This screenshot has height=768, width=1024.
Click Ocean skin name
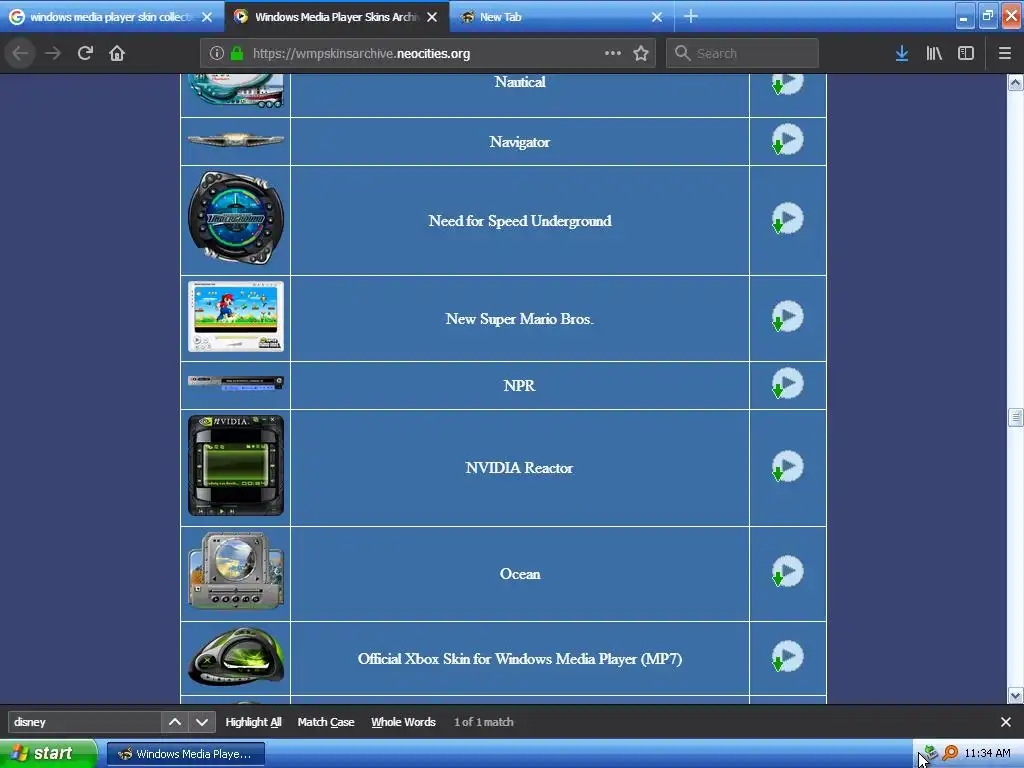(520, 574)
